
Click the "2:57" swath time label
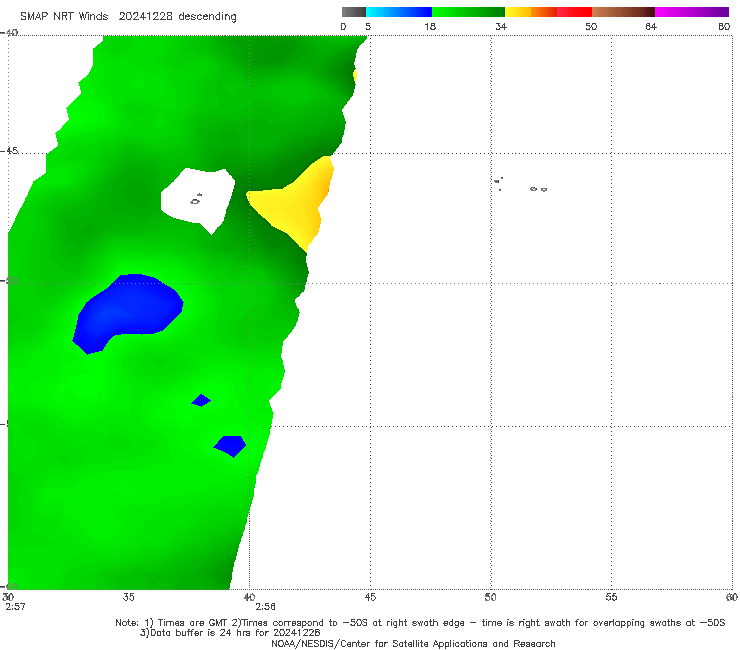[15, 607]
